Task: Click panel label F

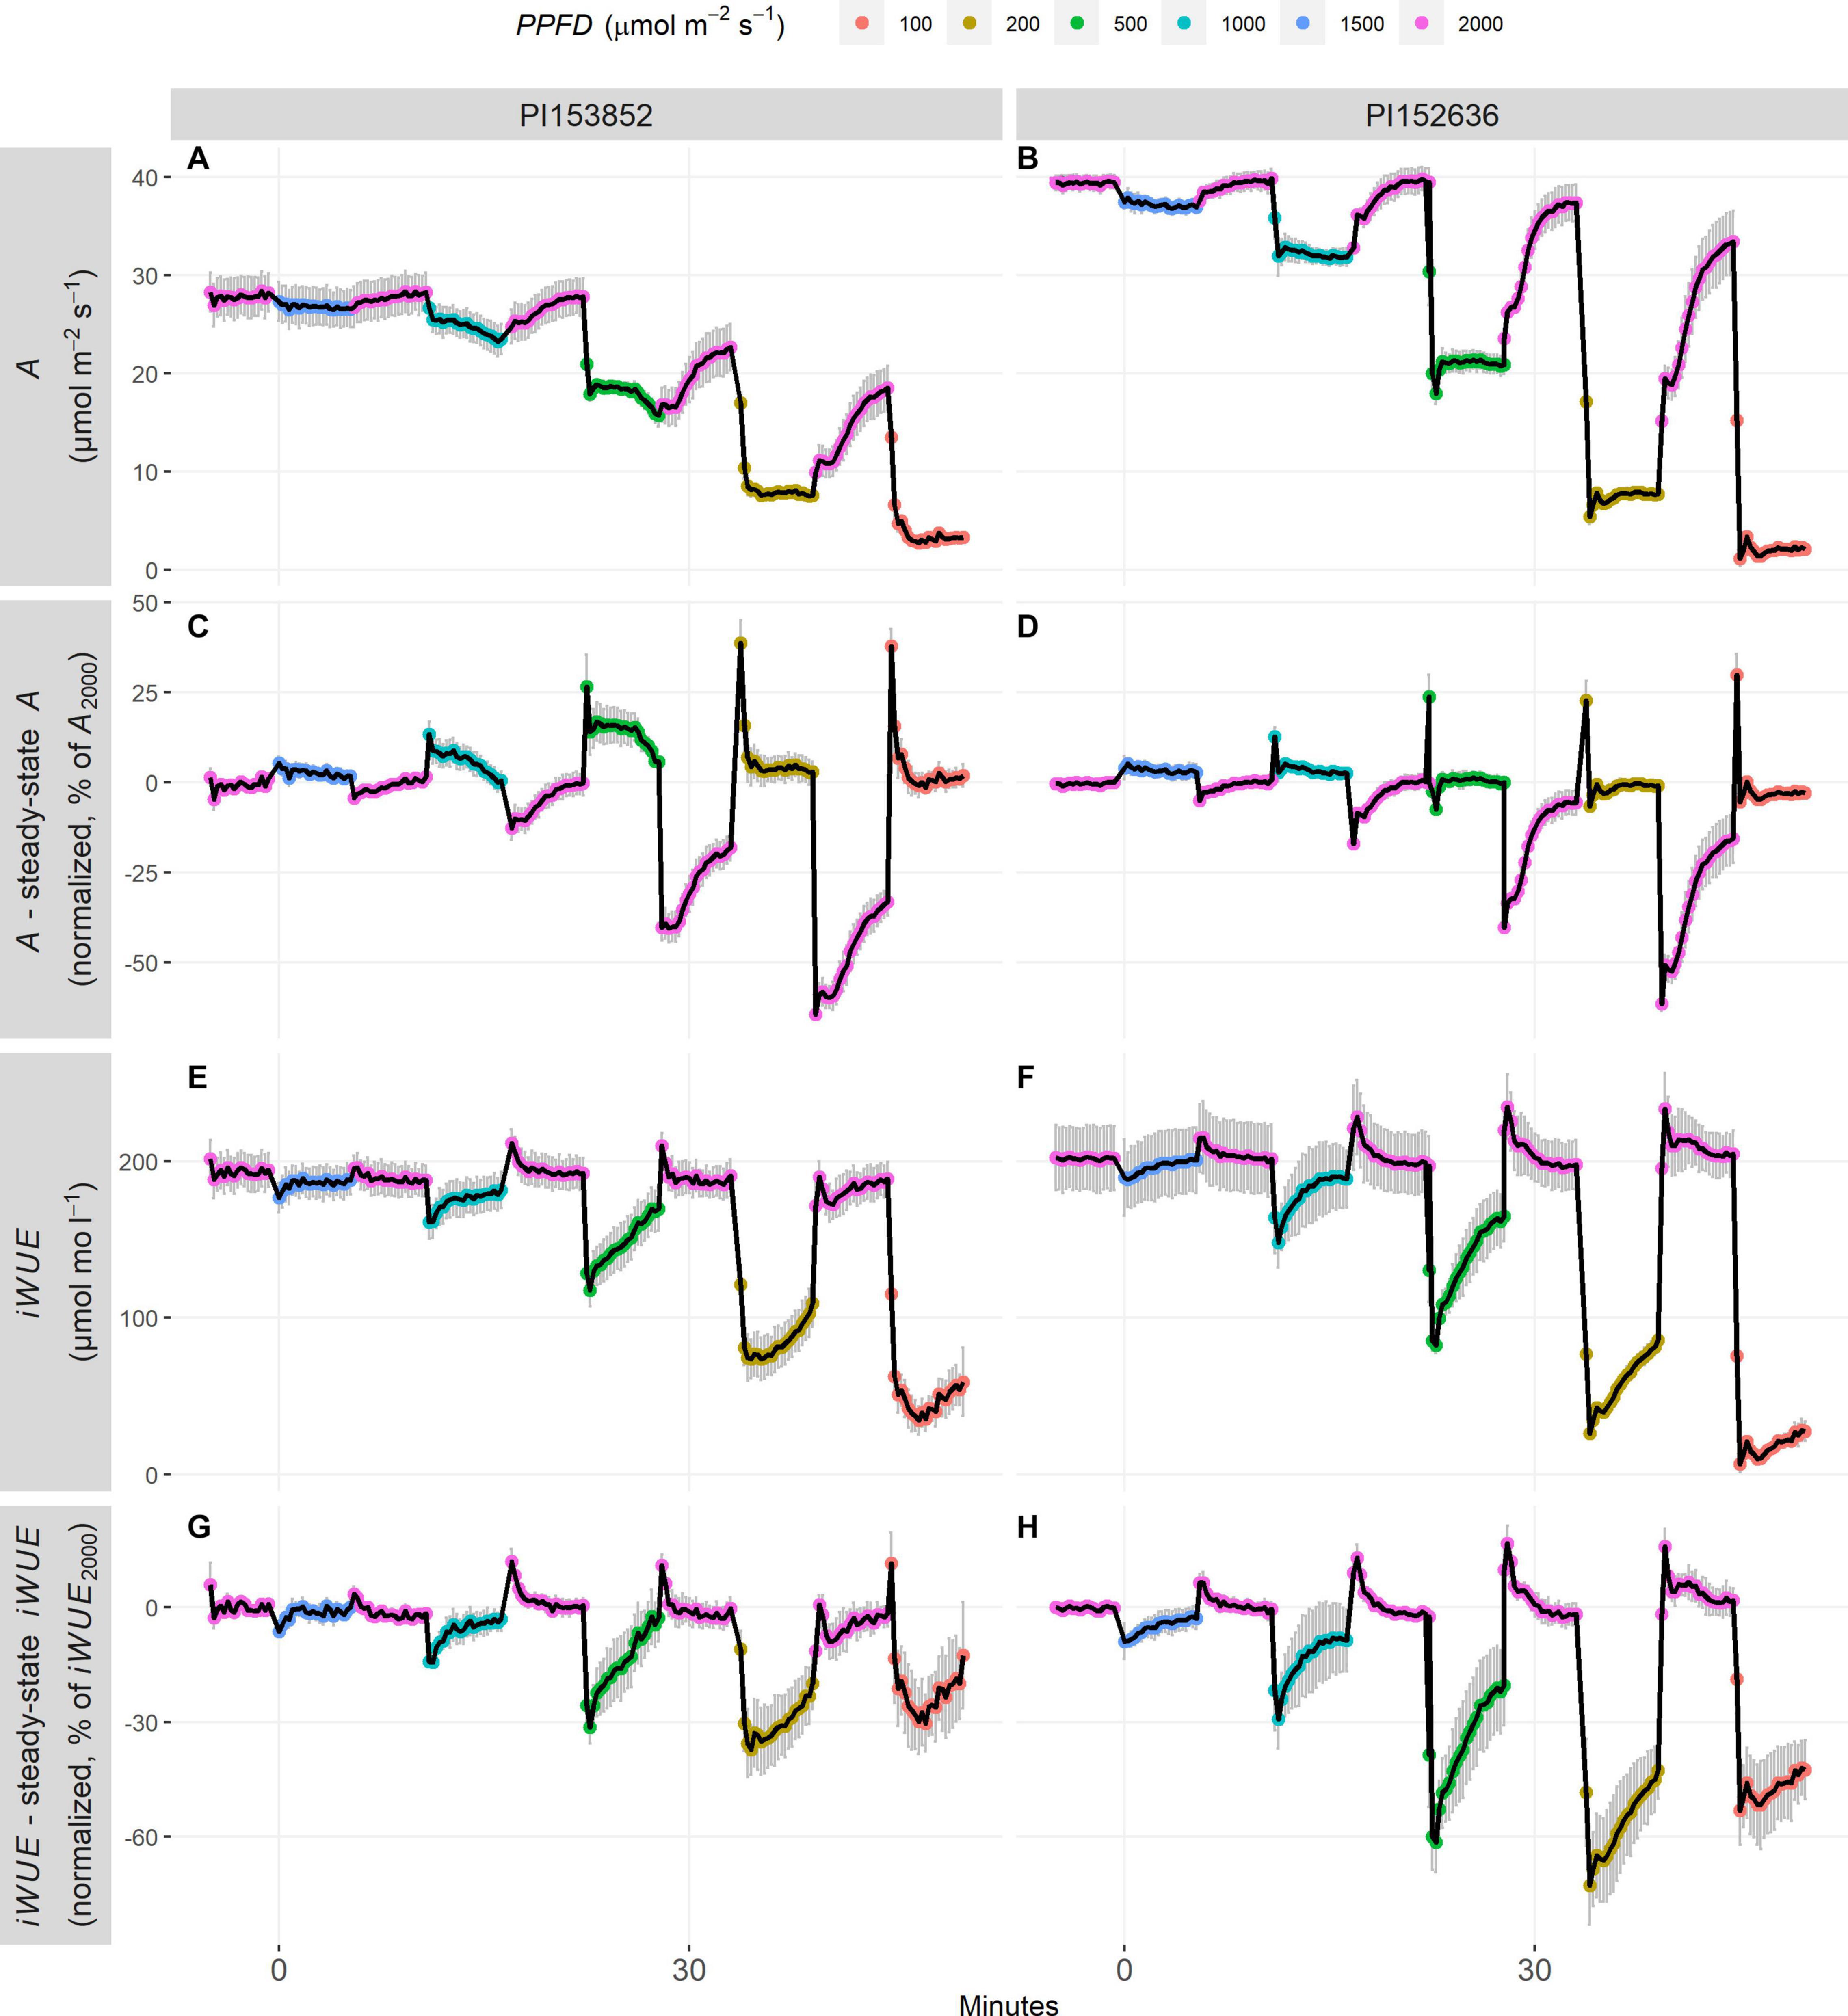Action: point(1025,1077)
